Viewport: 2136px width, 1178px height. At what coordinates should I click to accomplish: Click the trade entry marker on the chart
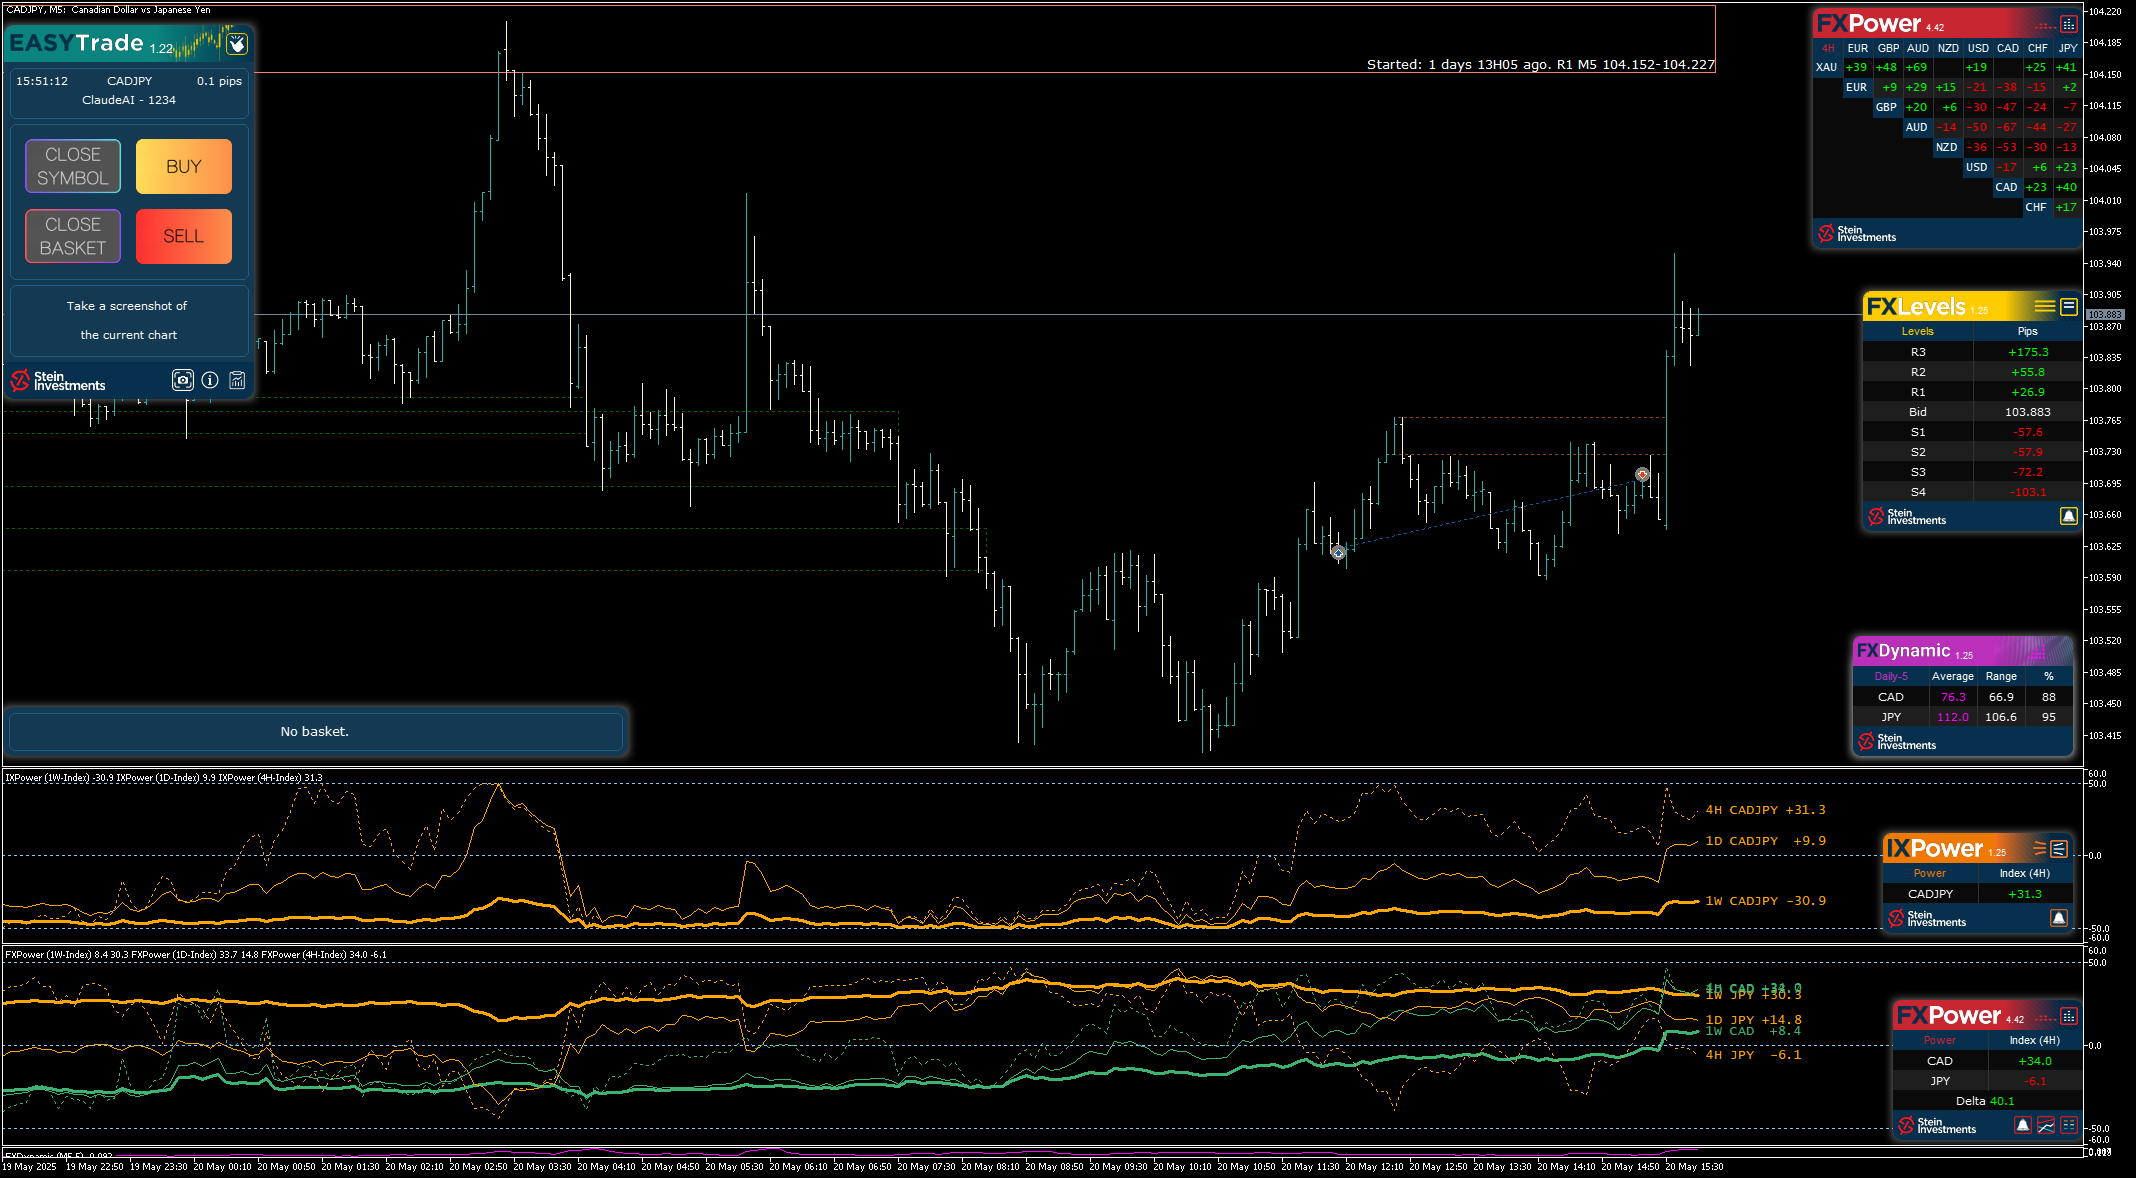tap(1338, 552)
